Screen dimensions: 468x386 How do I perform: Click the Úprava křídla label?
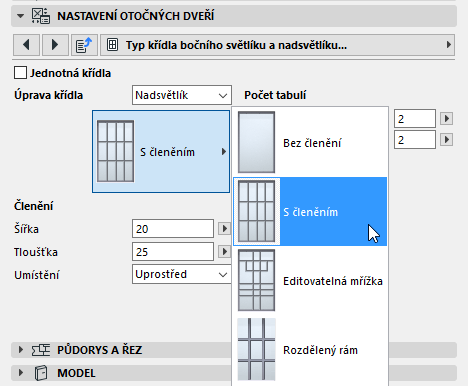pos(48,95)
